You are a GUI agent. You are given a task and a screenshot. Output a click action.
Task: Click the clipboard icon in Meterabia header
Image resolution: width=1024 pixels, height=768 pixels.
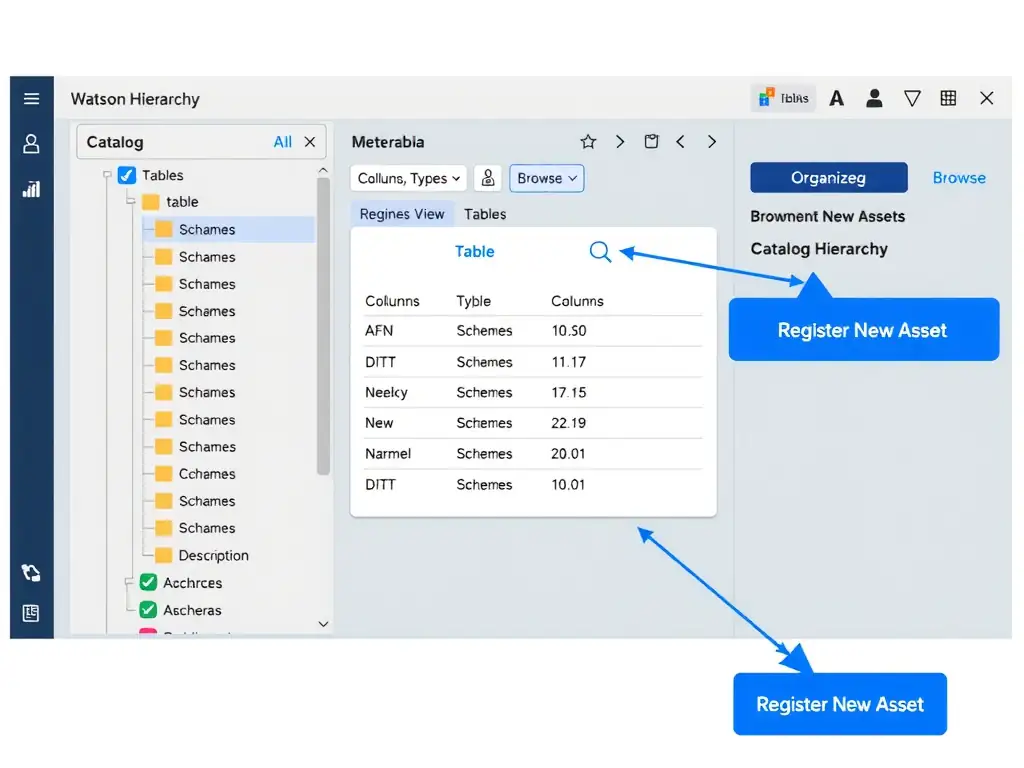point(652,142)
